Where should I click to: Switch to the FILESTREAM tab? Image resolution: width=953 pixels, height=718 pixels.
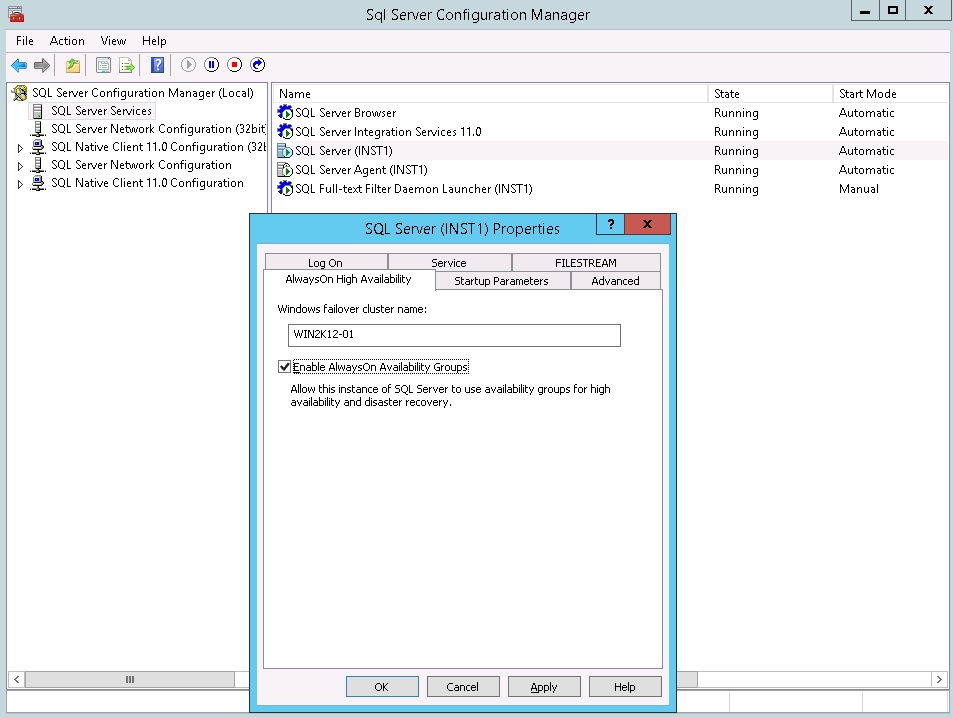586,263
